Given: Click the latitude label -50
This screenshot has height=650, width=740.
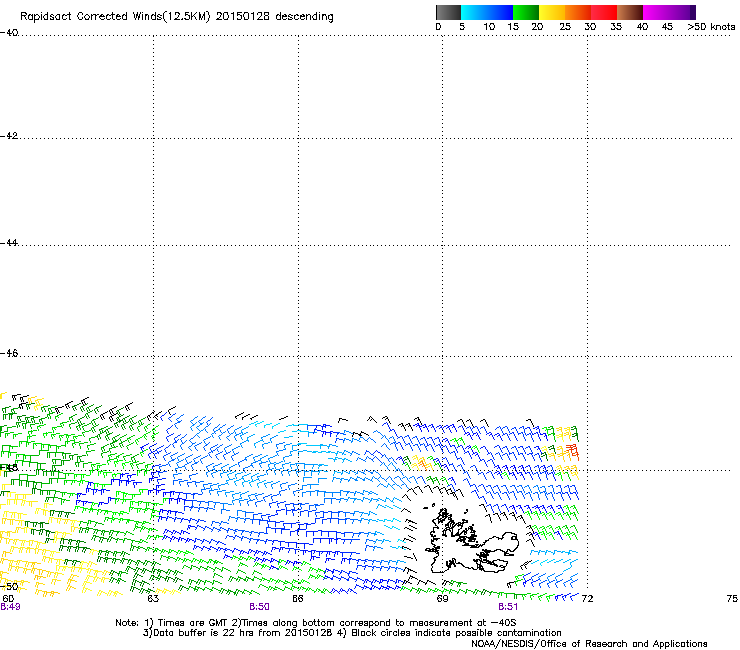Looking at the screenshot, I should (x=9, y=587).
